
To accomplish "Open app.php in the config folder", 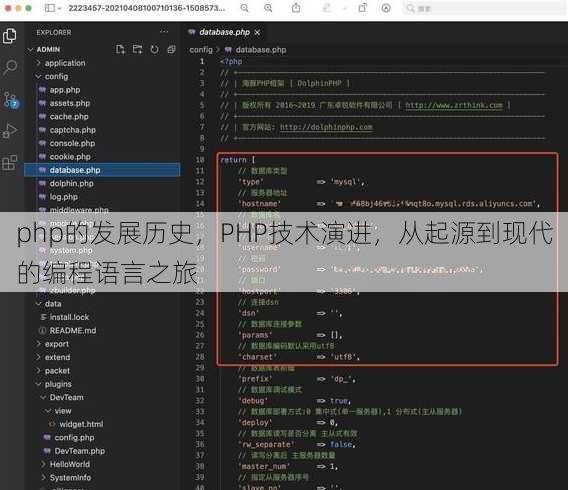I will coord(65,90).
